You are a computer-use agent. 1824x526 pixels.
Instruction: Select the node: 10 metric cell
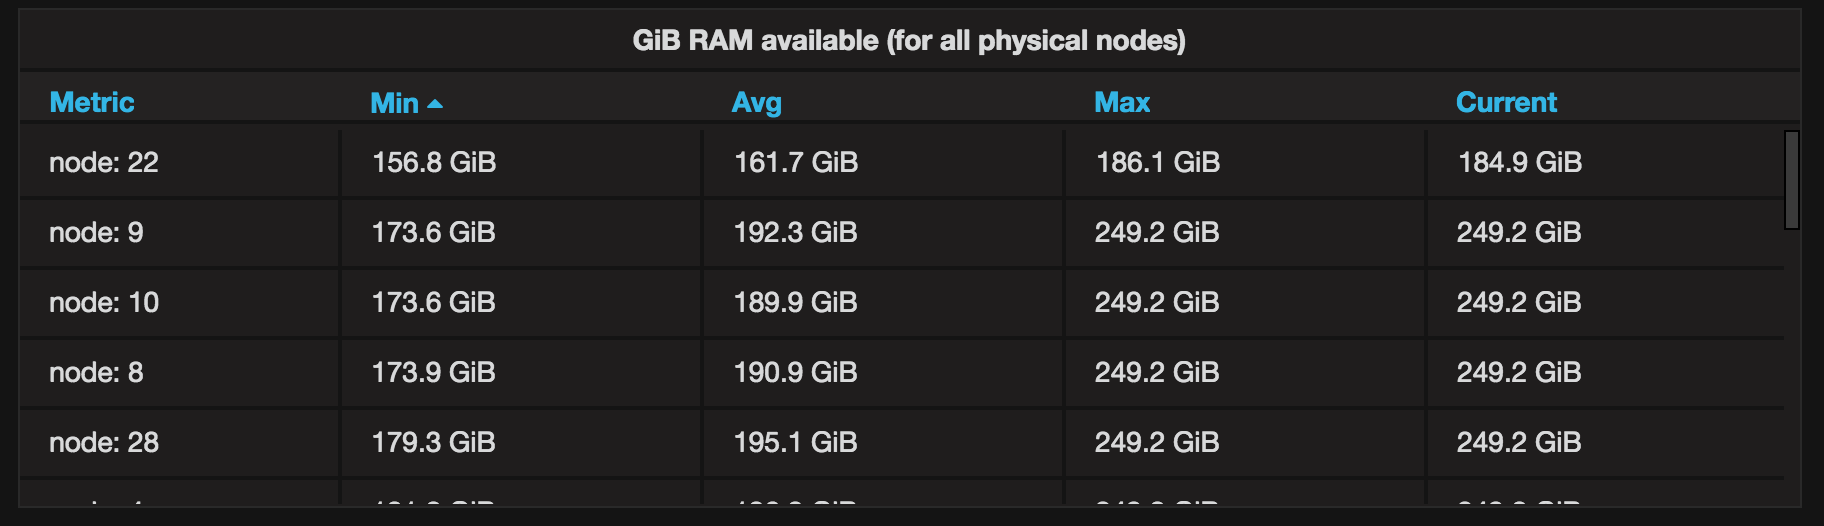click(x=104, y=303)
